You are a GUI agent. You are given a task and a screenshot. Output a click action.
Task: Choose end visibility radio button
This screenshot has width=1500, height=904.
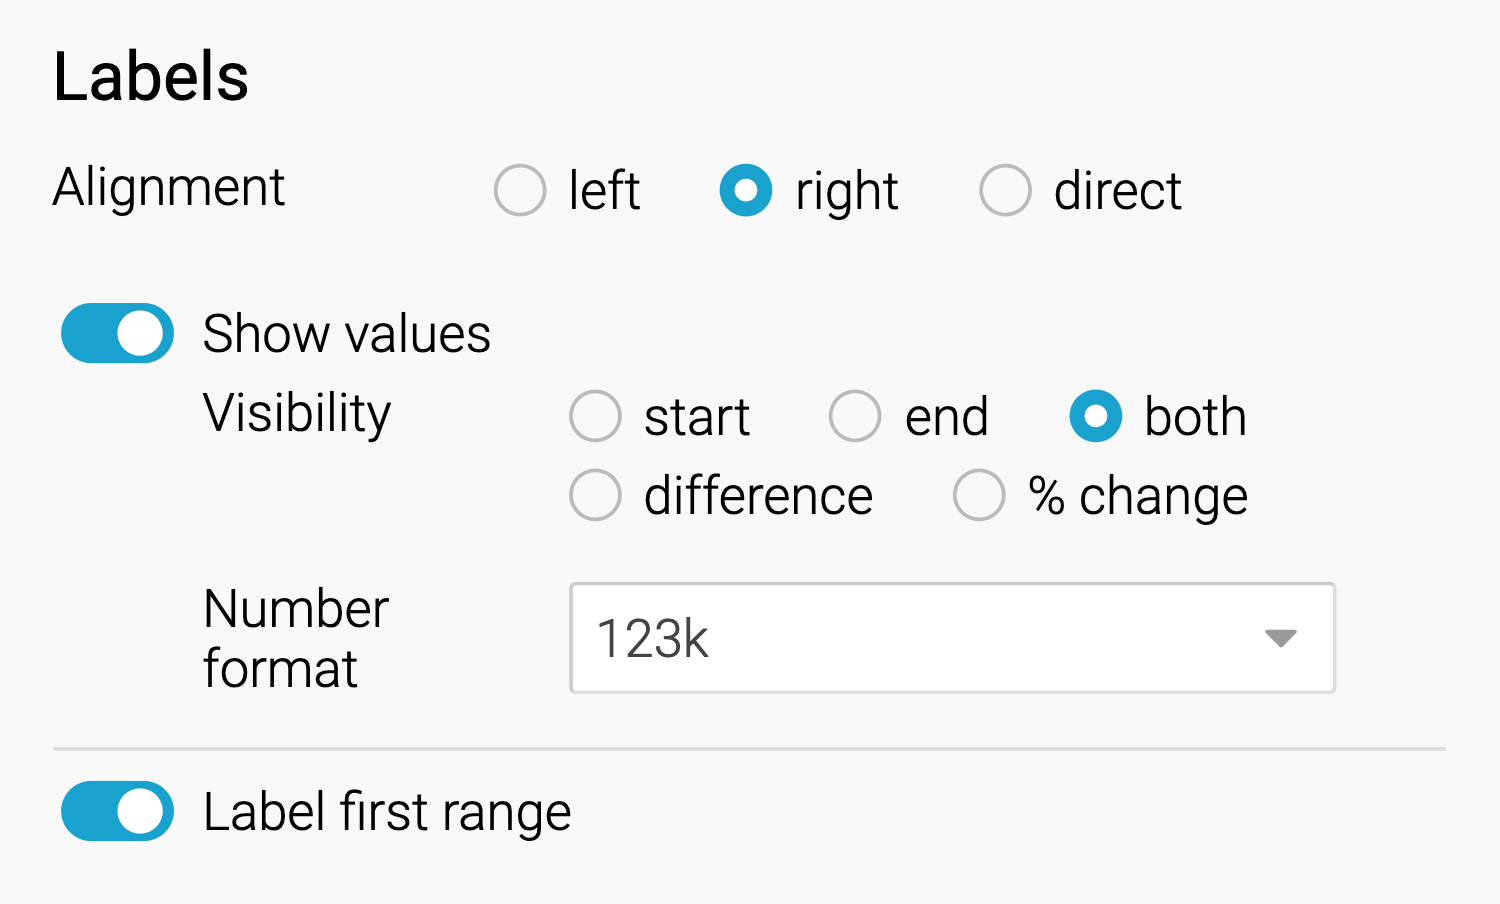click(855, 416)
